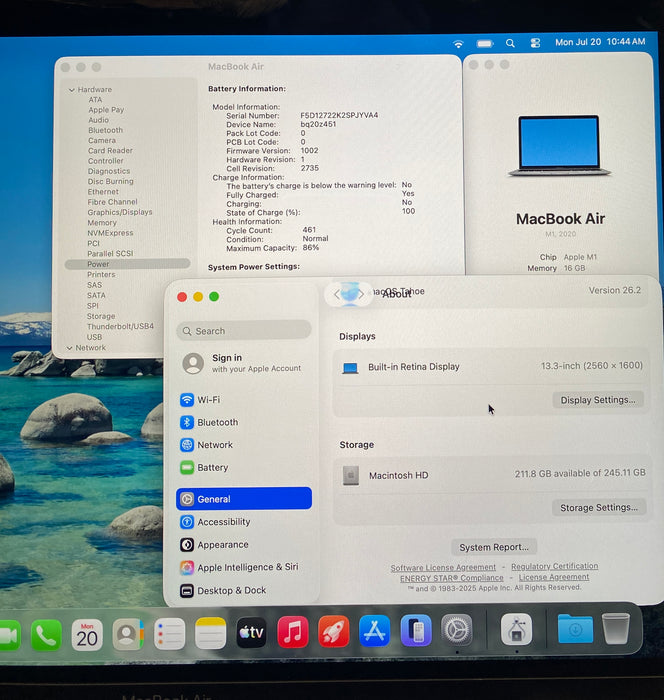Select NVMExpress in System Information sidebar
Viewport: 664px width, 700px height.
pos(110,233)
